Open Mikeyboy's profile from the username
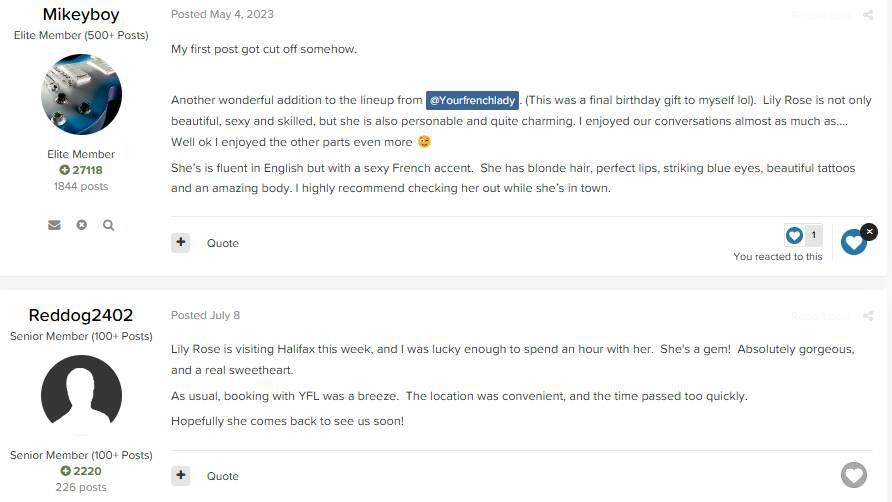The width and height of the screenshot is (892, 502). pyautogui.click(x=81, y=15)
